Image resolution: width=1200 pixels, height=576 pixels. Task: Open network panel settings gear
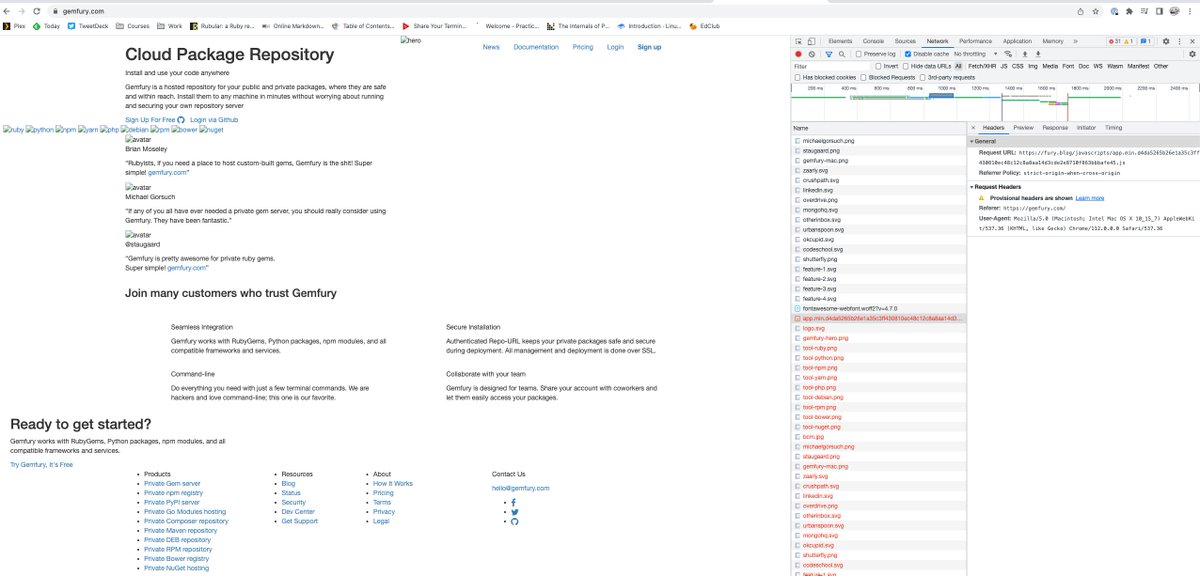click(x=1192, y=54)
